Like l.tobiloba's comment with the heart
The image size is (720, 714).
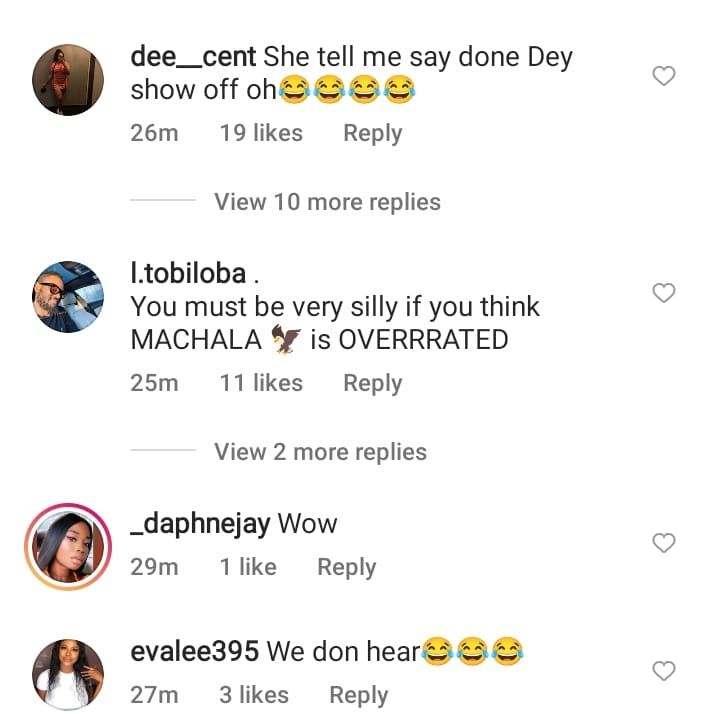point(663,293)
